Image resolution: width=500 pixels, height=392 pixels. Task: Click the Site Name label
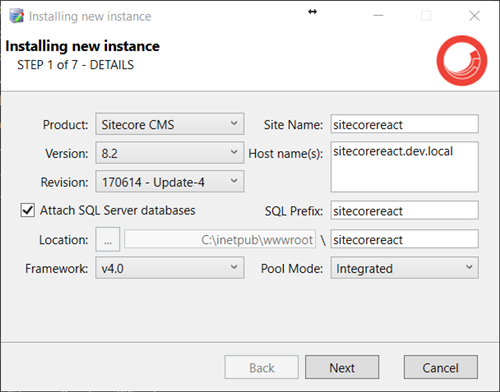pos(293,125)
